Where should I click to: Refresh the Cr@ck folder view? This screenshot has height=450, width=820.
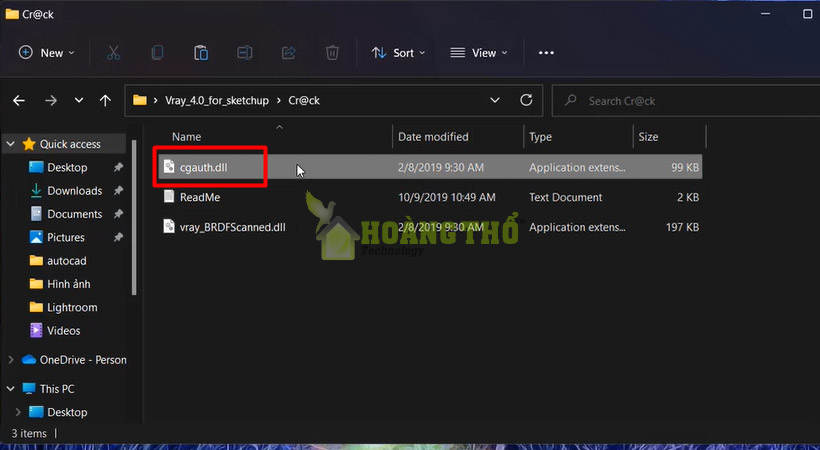(x=526, y=100)
